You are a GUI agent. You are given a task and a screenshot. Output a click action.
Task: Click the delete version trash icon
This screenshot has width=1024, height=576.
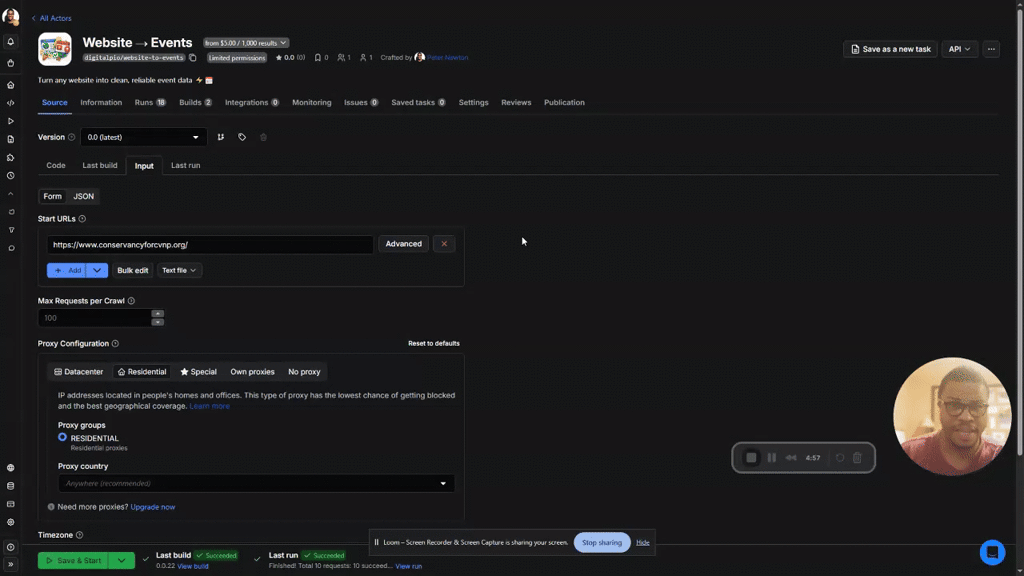click(x=263, y=137)
